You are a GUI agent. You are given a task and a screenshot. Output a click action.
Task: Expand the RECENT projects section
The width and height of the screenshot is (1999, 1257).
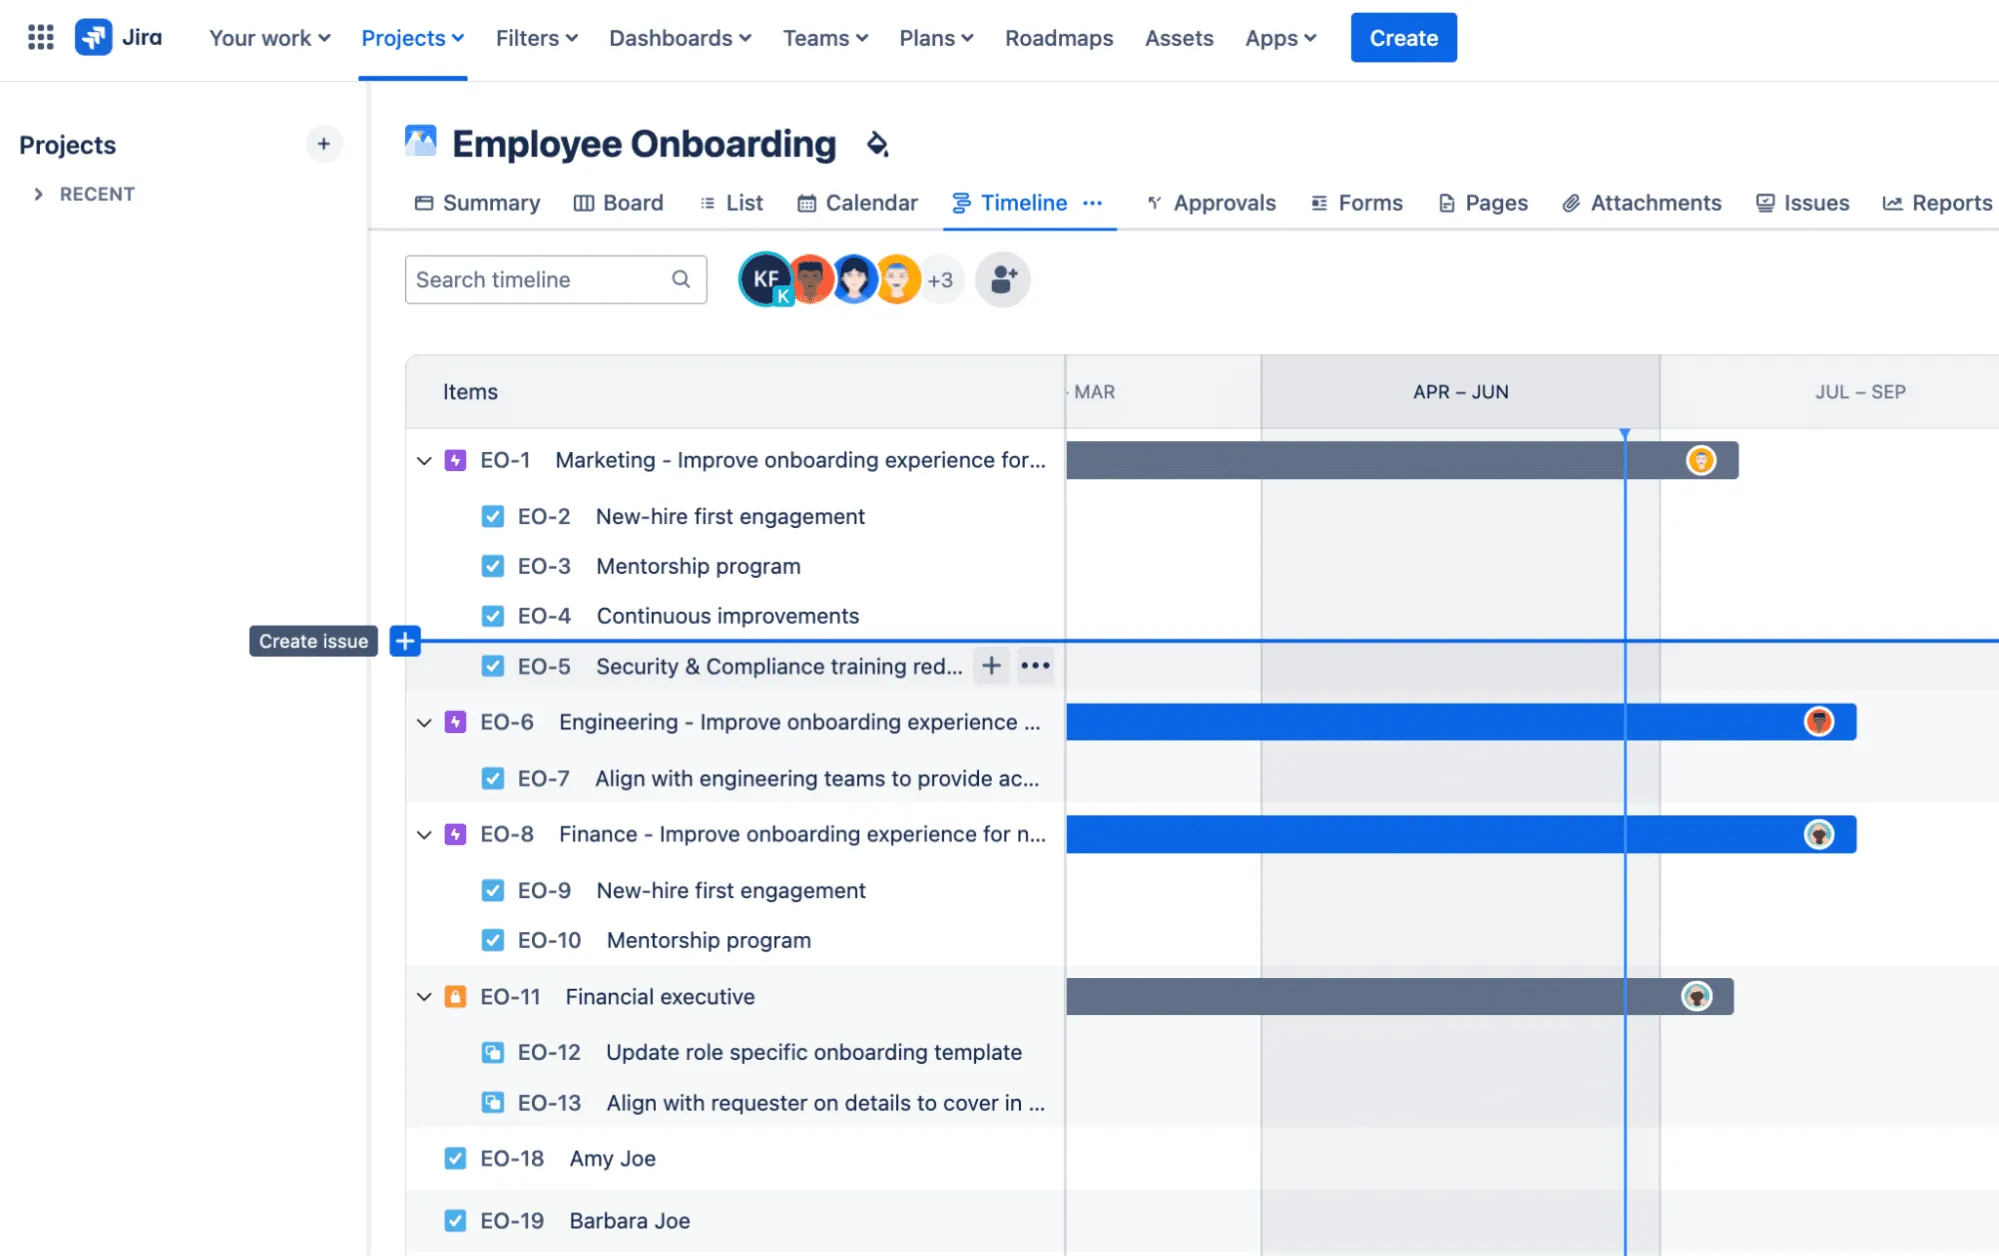click(x=39, y=194)
